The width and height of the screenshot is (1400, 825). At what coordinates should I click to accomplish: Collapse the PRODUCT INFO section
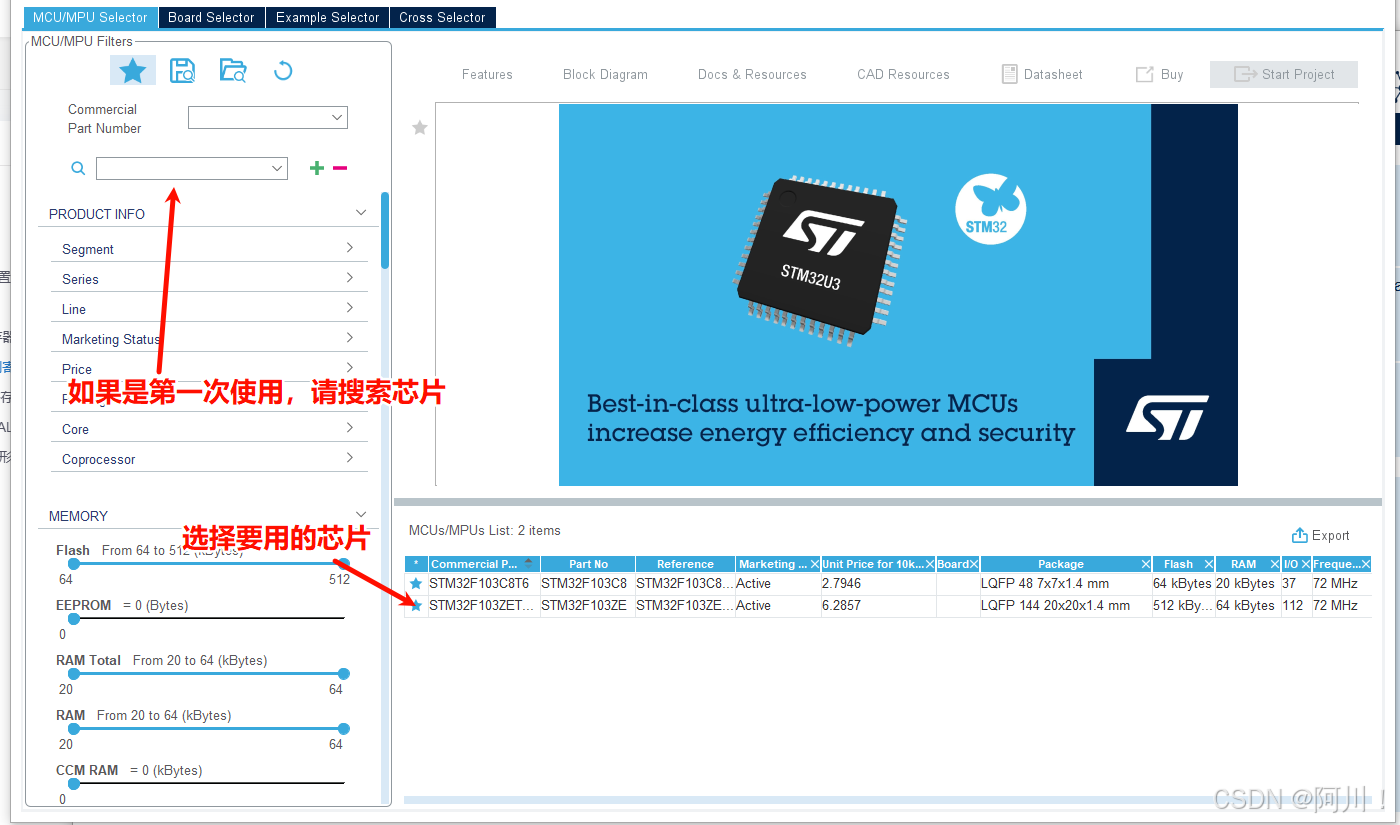[361, 213]
